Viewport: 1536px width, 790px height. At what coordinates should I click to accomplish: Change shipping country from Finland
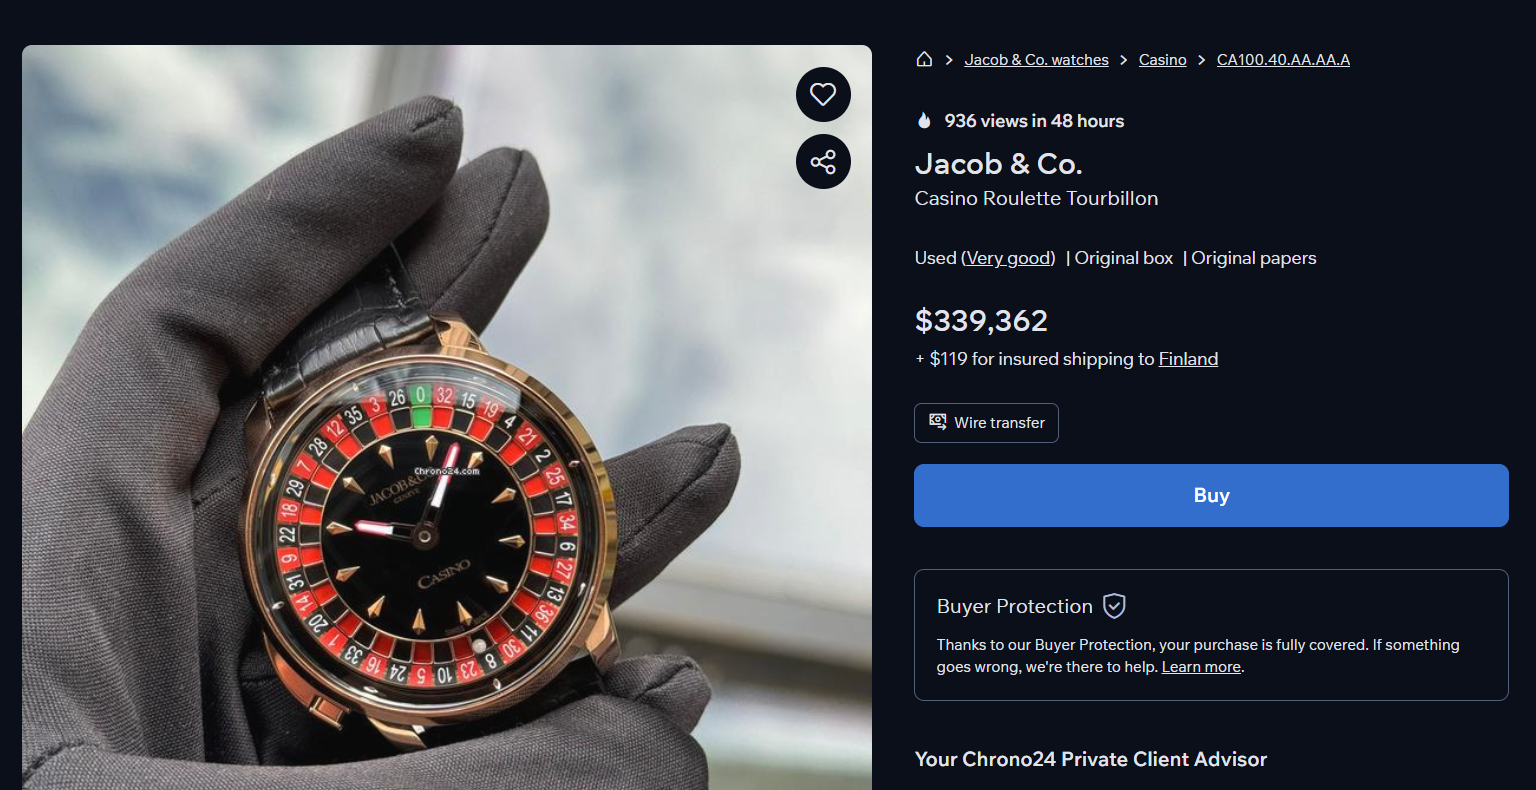point(1188,359)
